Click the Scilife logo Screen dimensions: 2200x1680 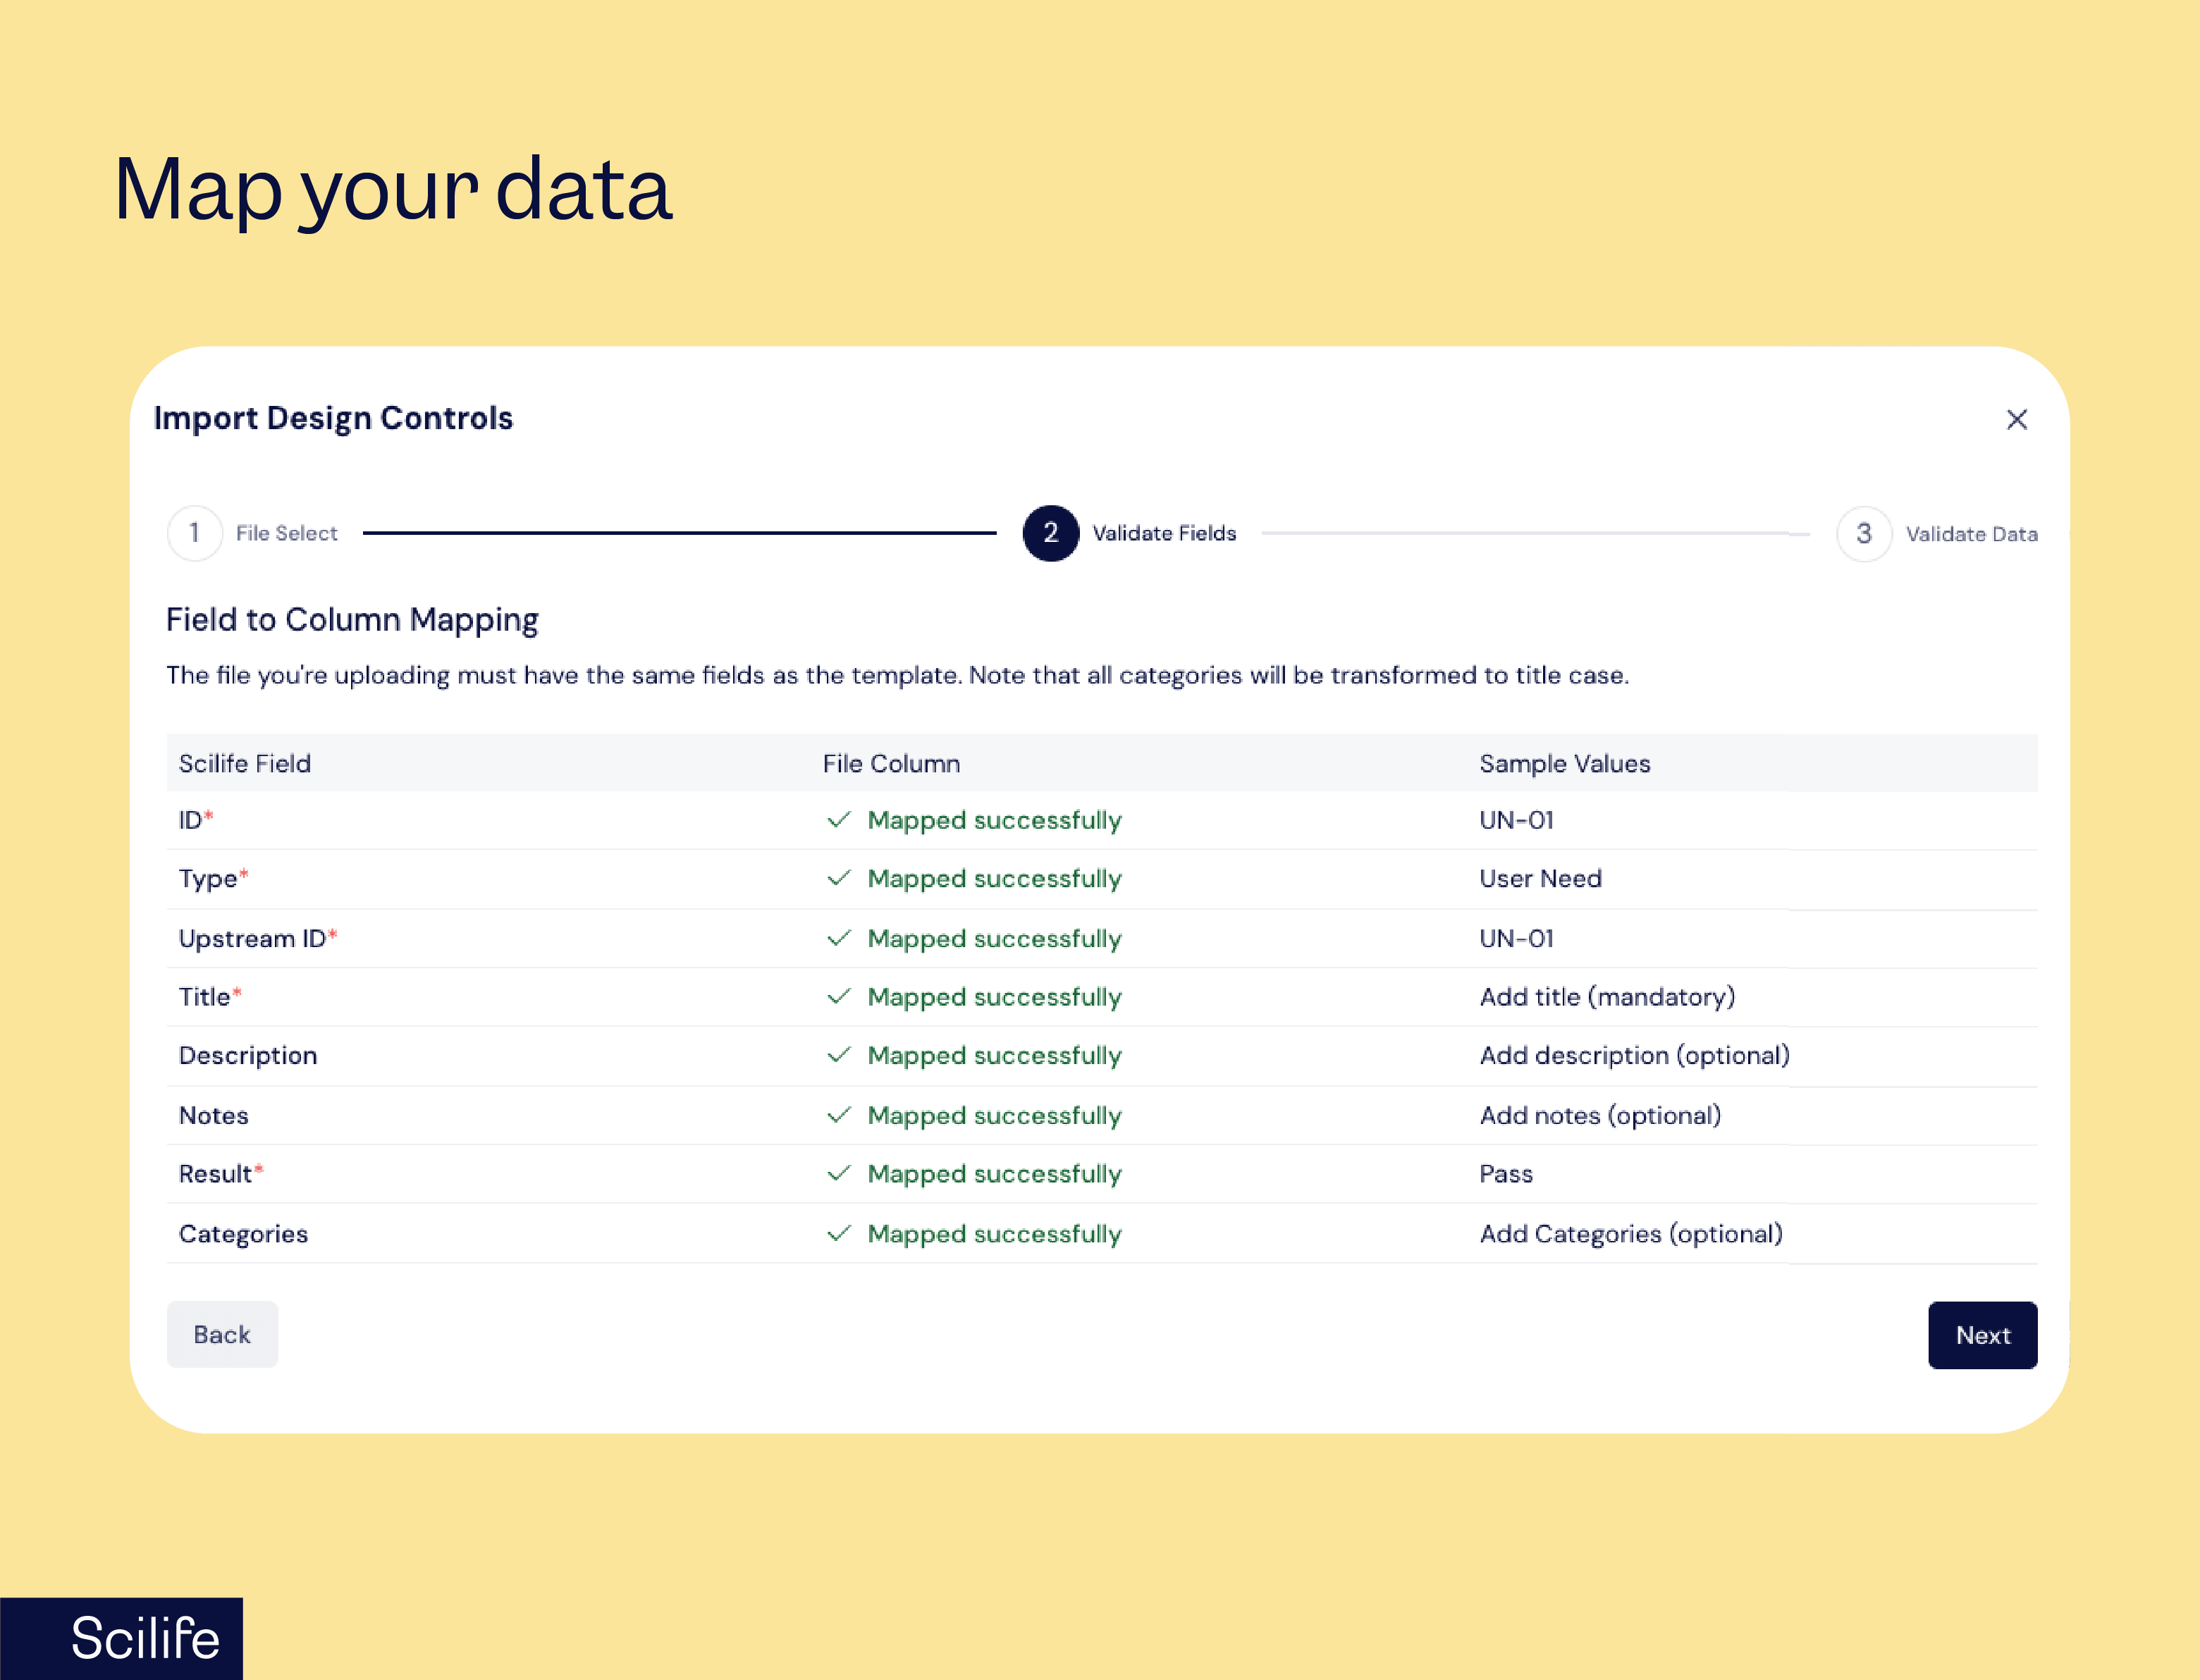pos(144,1637)
